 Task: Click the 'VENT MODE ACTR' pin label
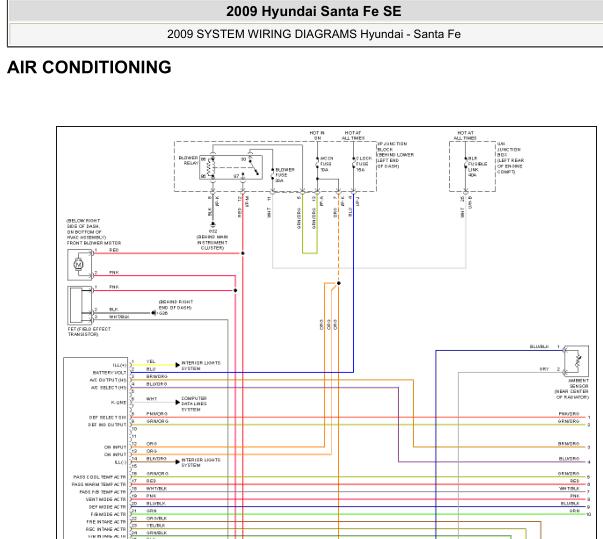coord(106,499)
